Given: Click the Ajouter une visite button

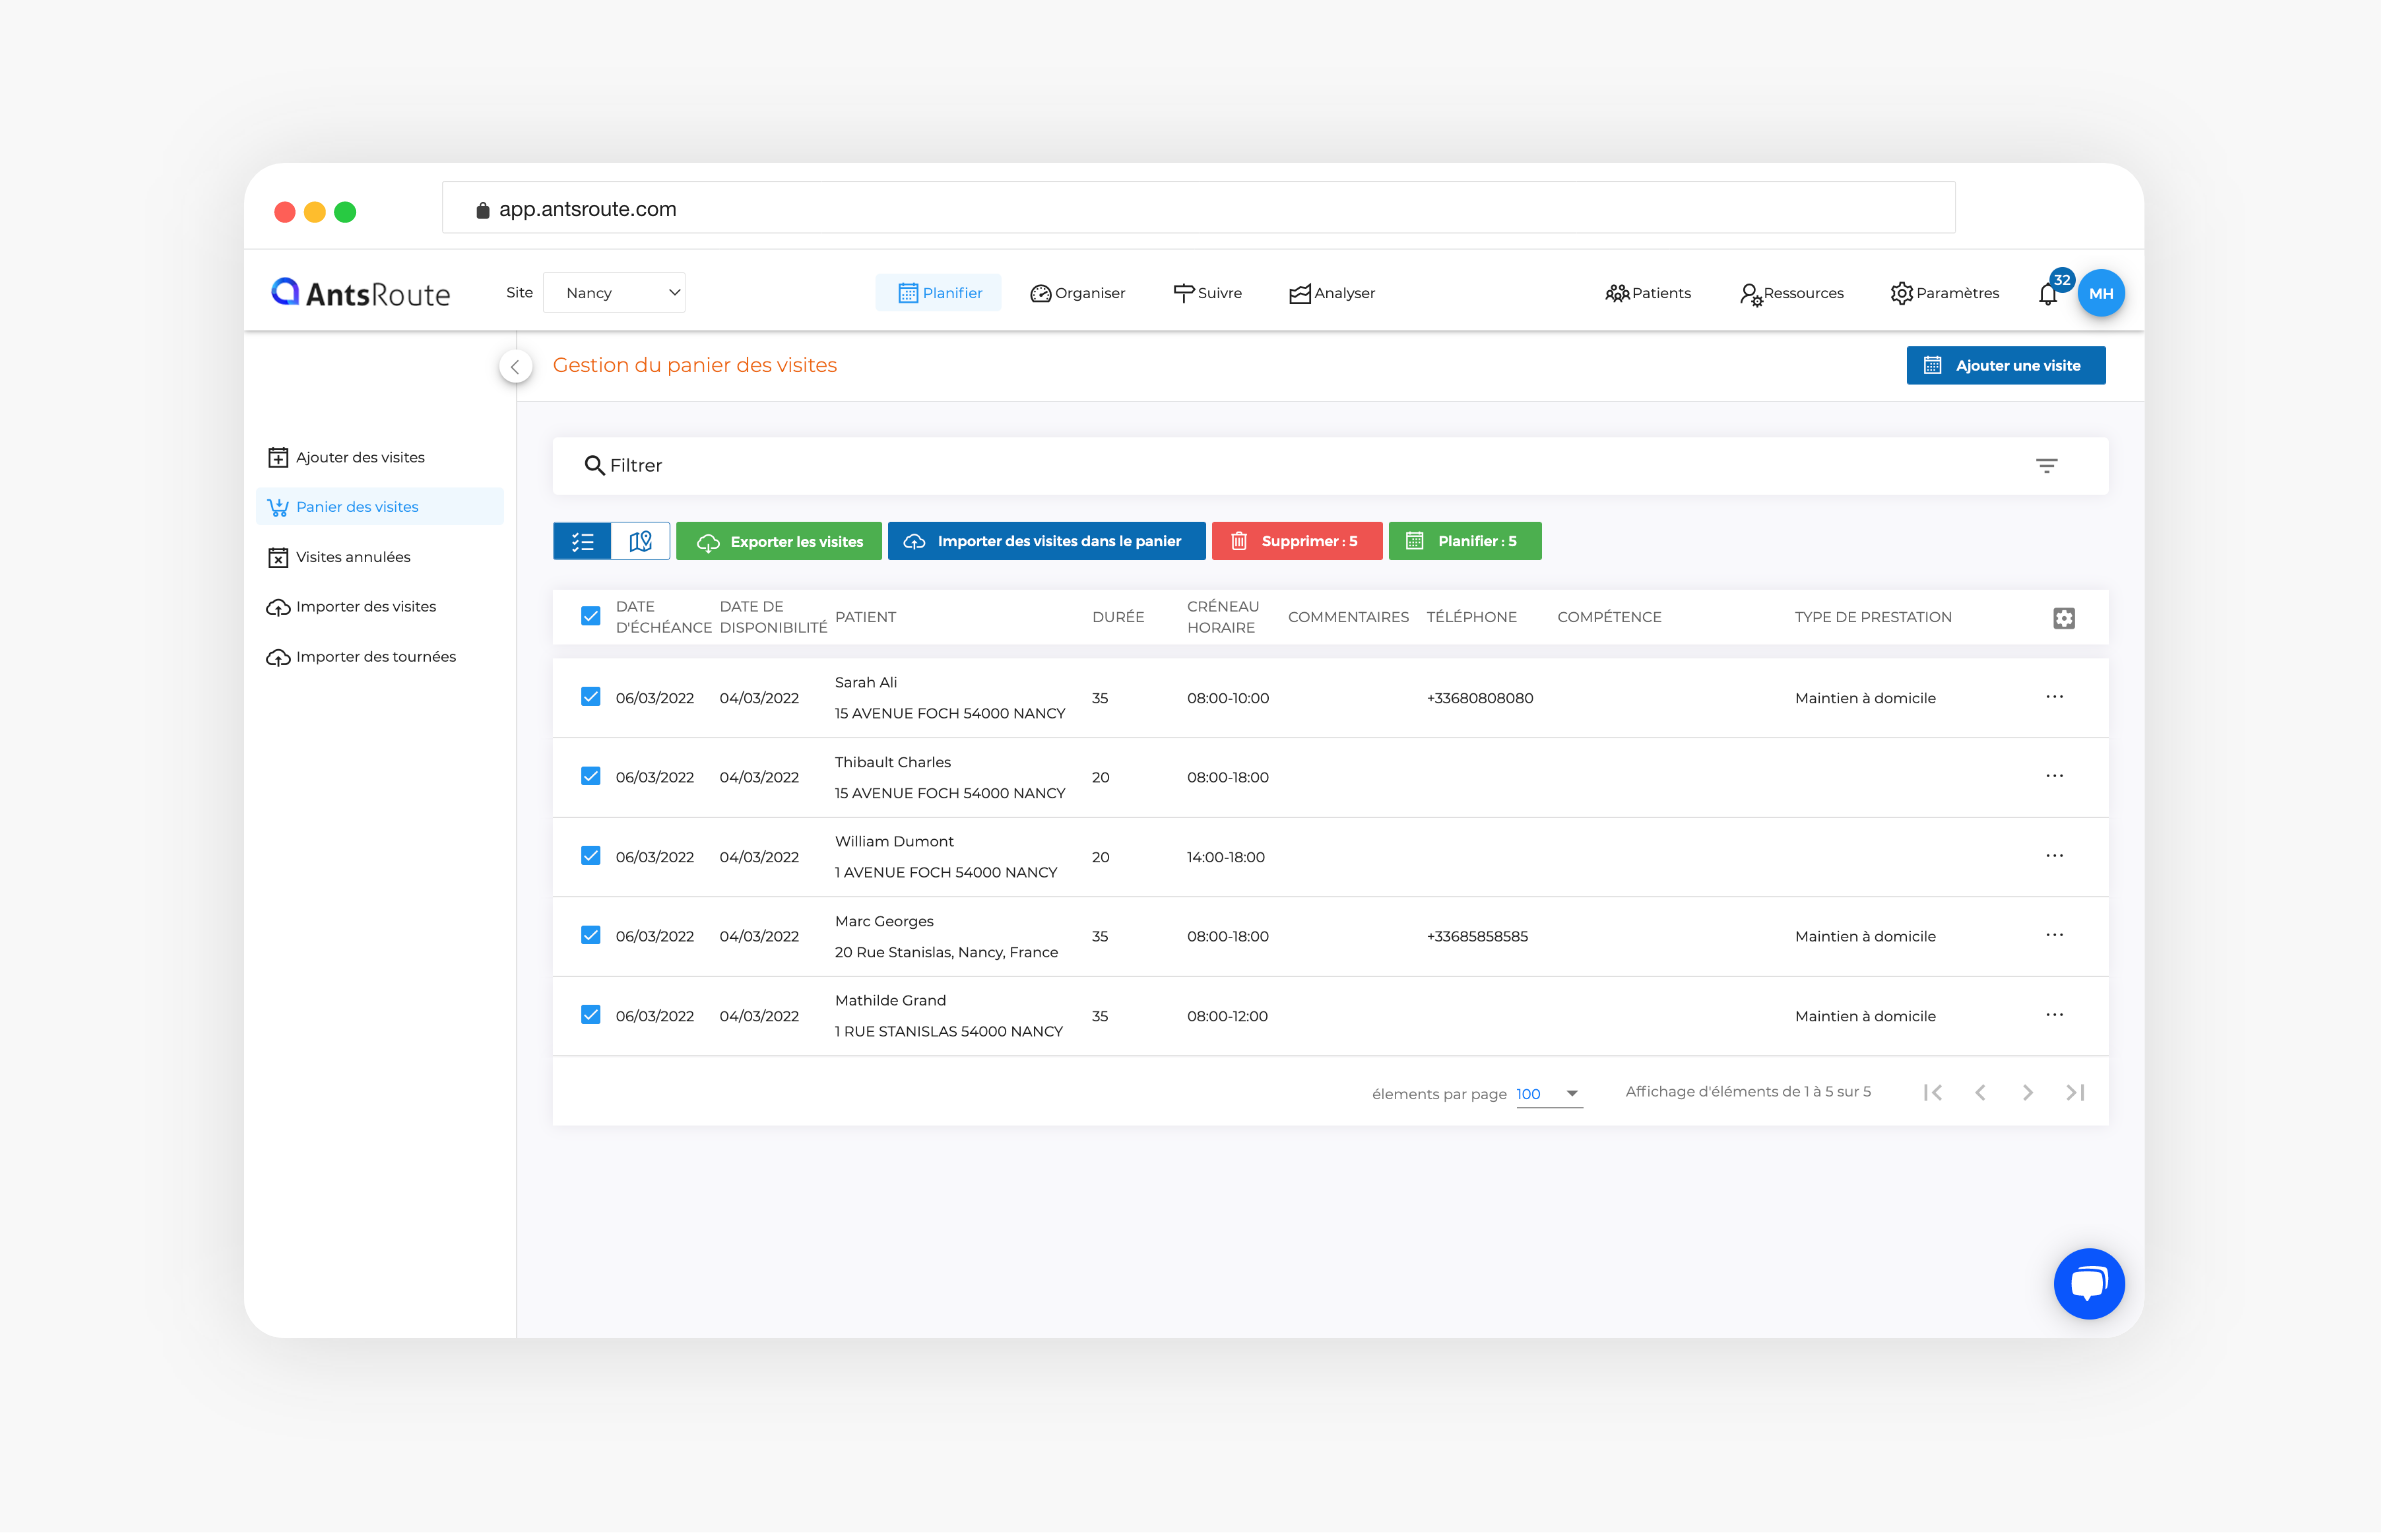Looking at the screenshot, I should 2005,366.
